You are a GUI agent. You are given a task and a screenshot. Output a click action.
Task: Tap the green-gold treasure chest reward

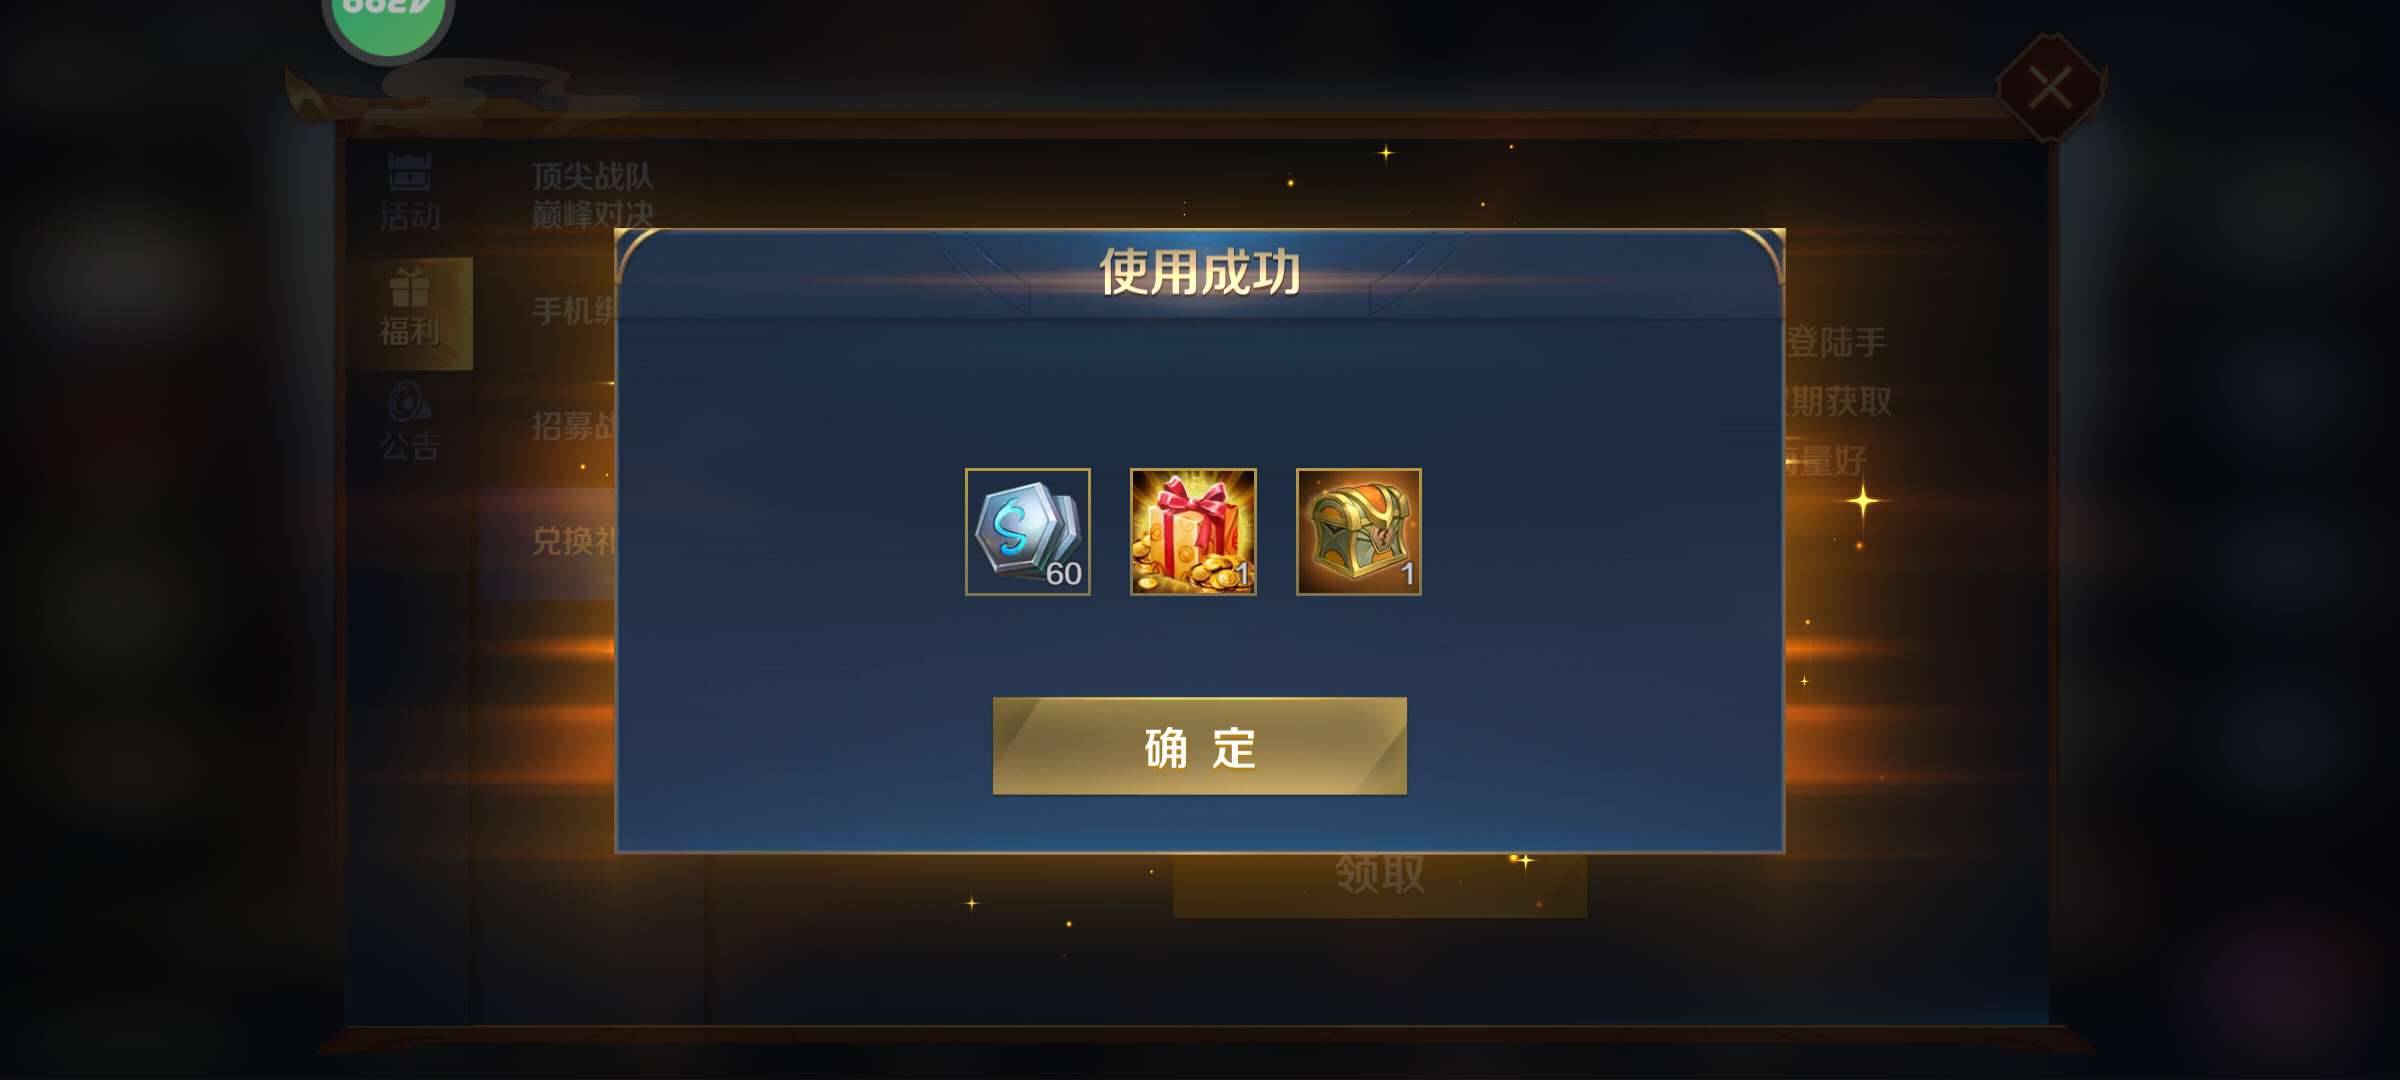(1359, 532)
